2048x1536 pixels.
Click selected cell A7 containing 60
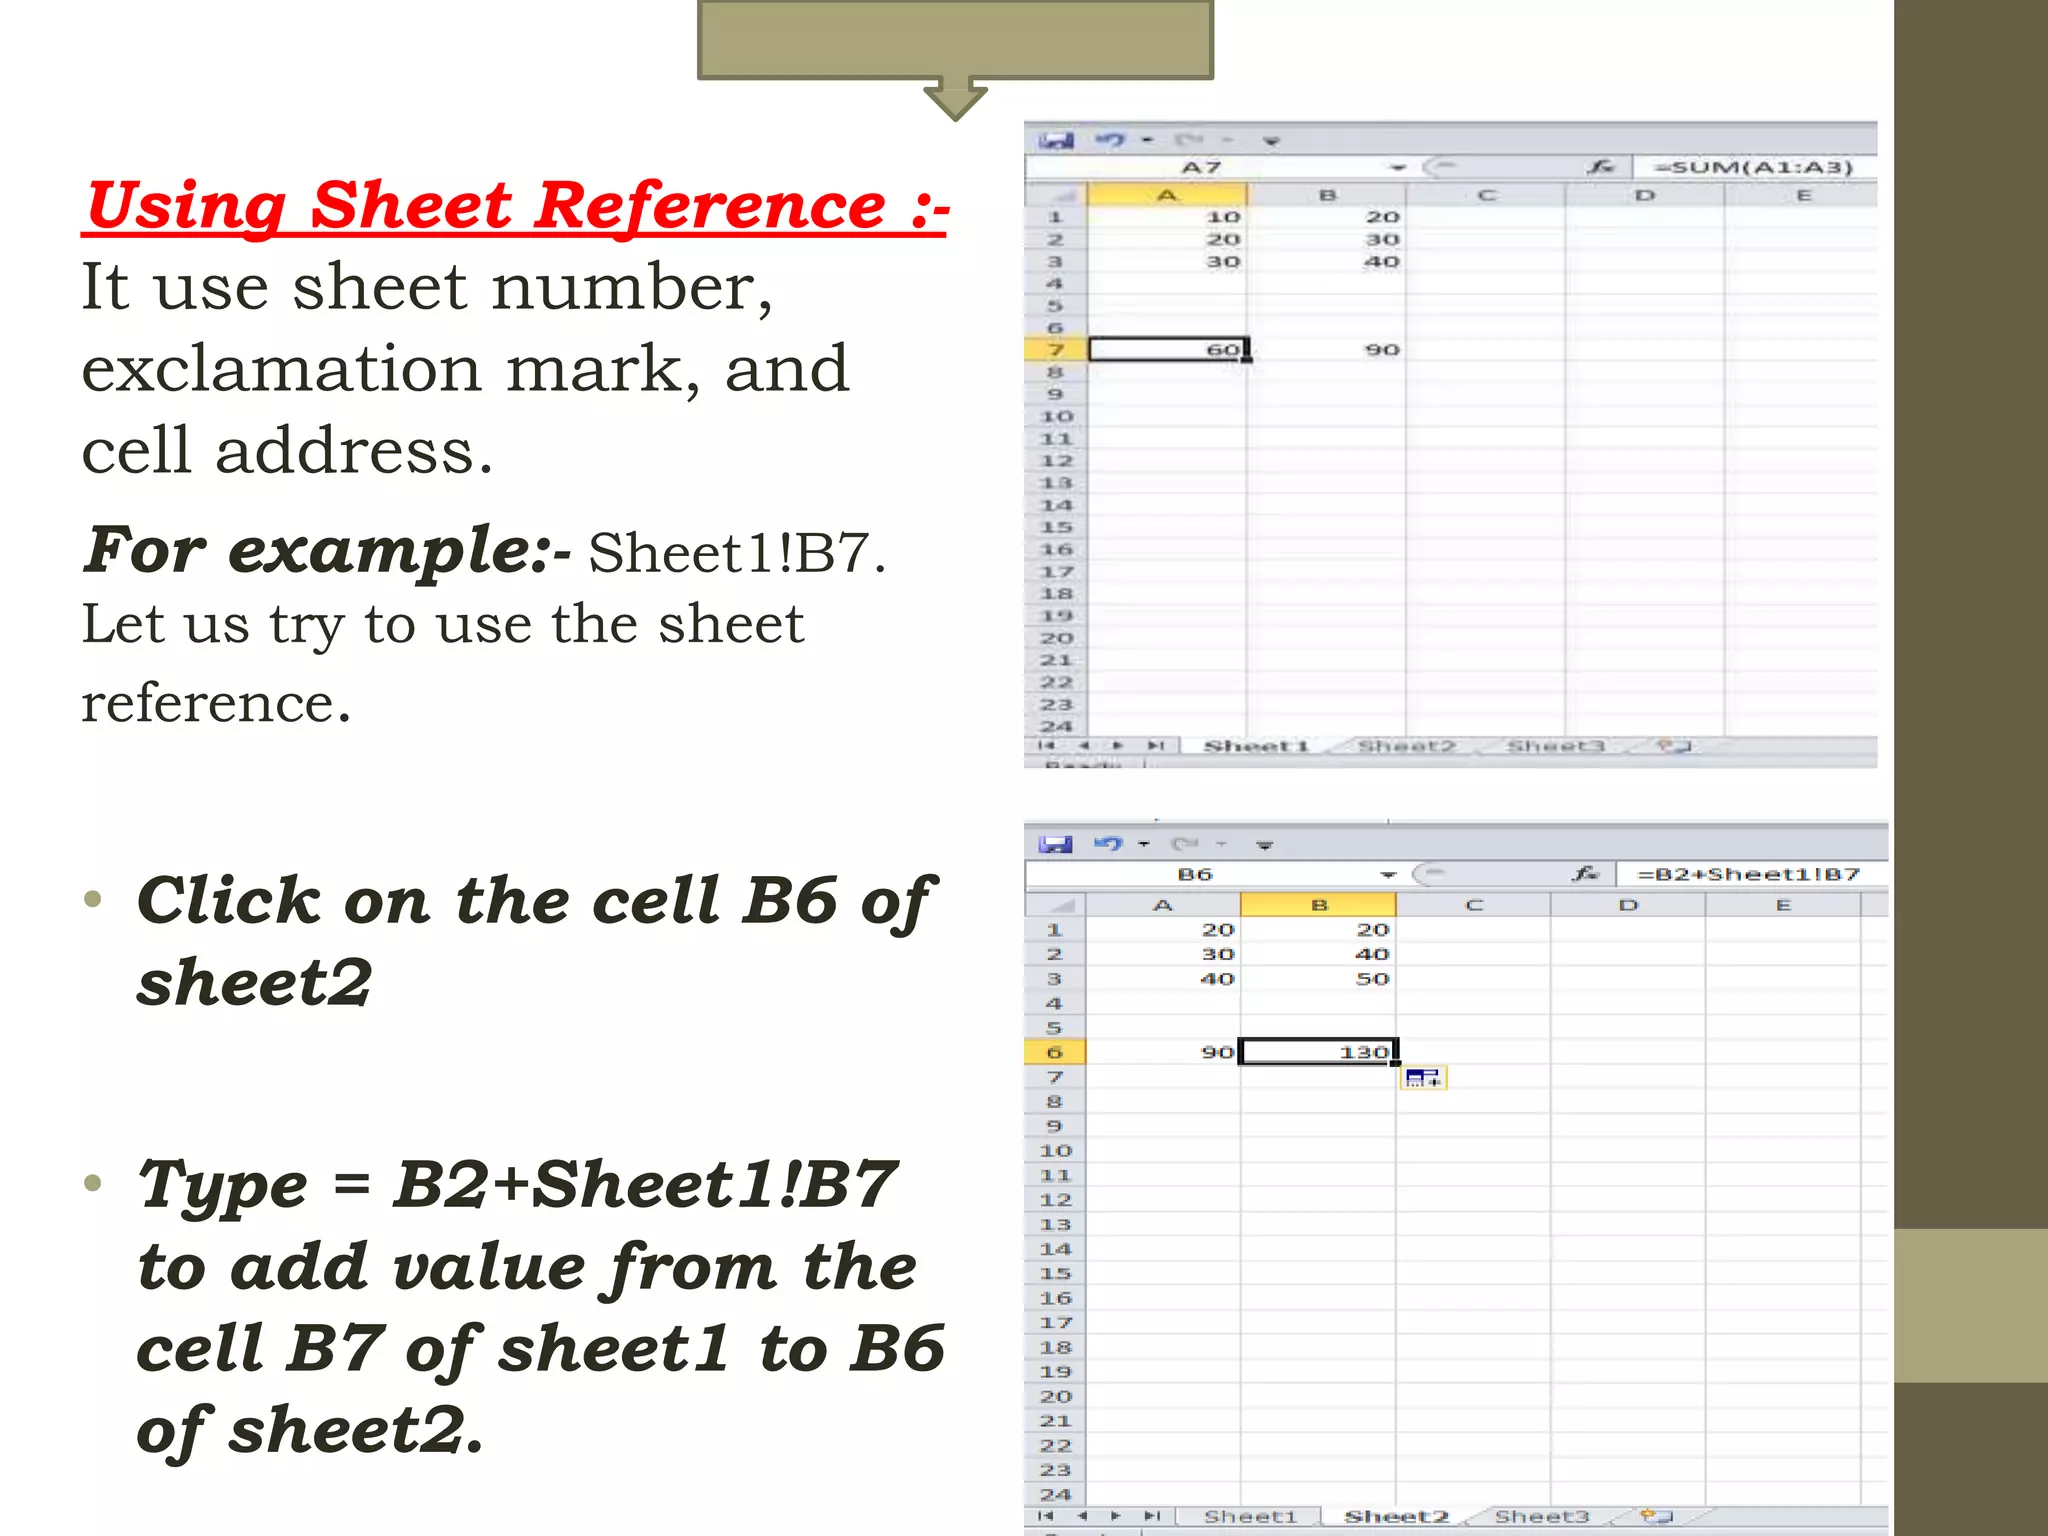pos(1167,349)
